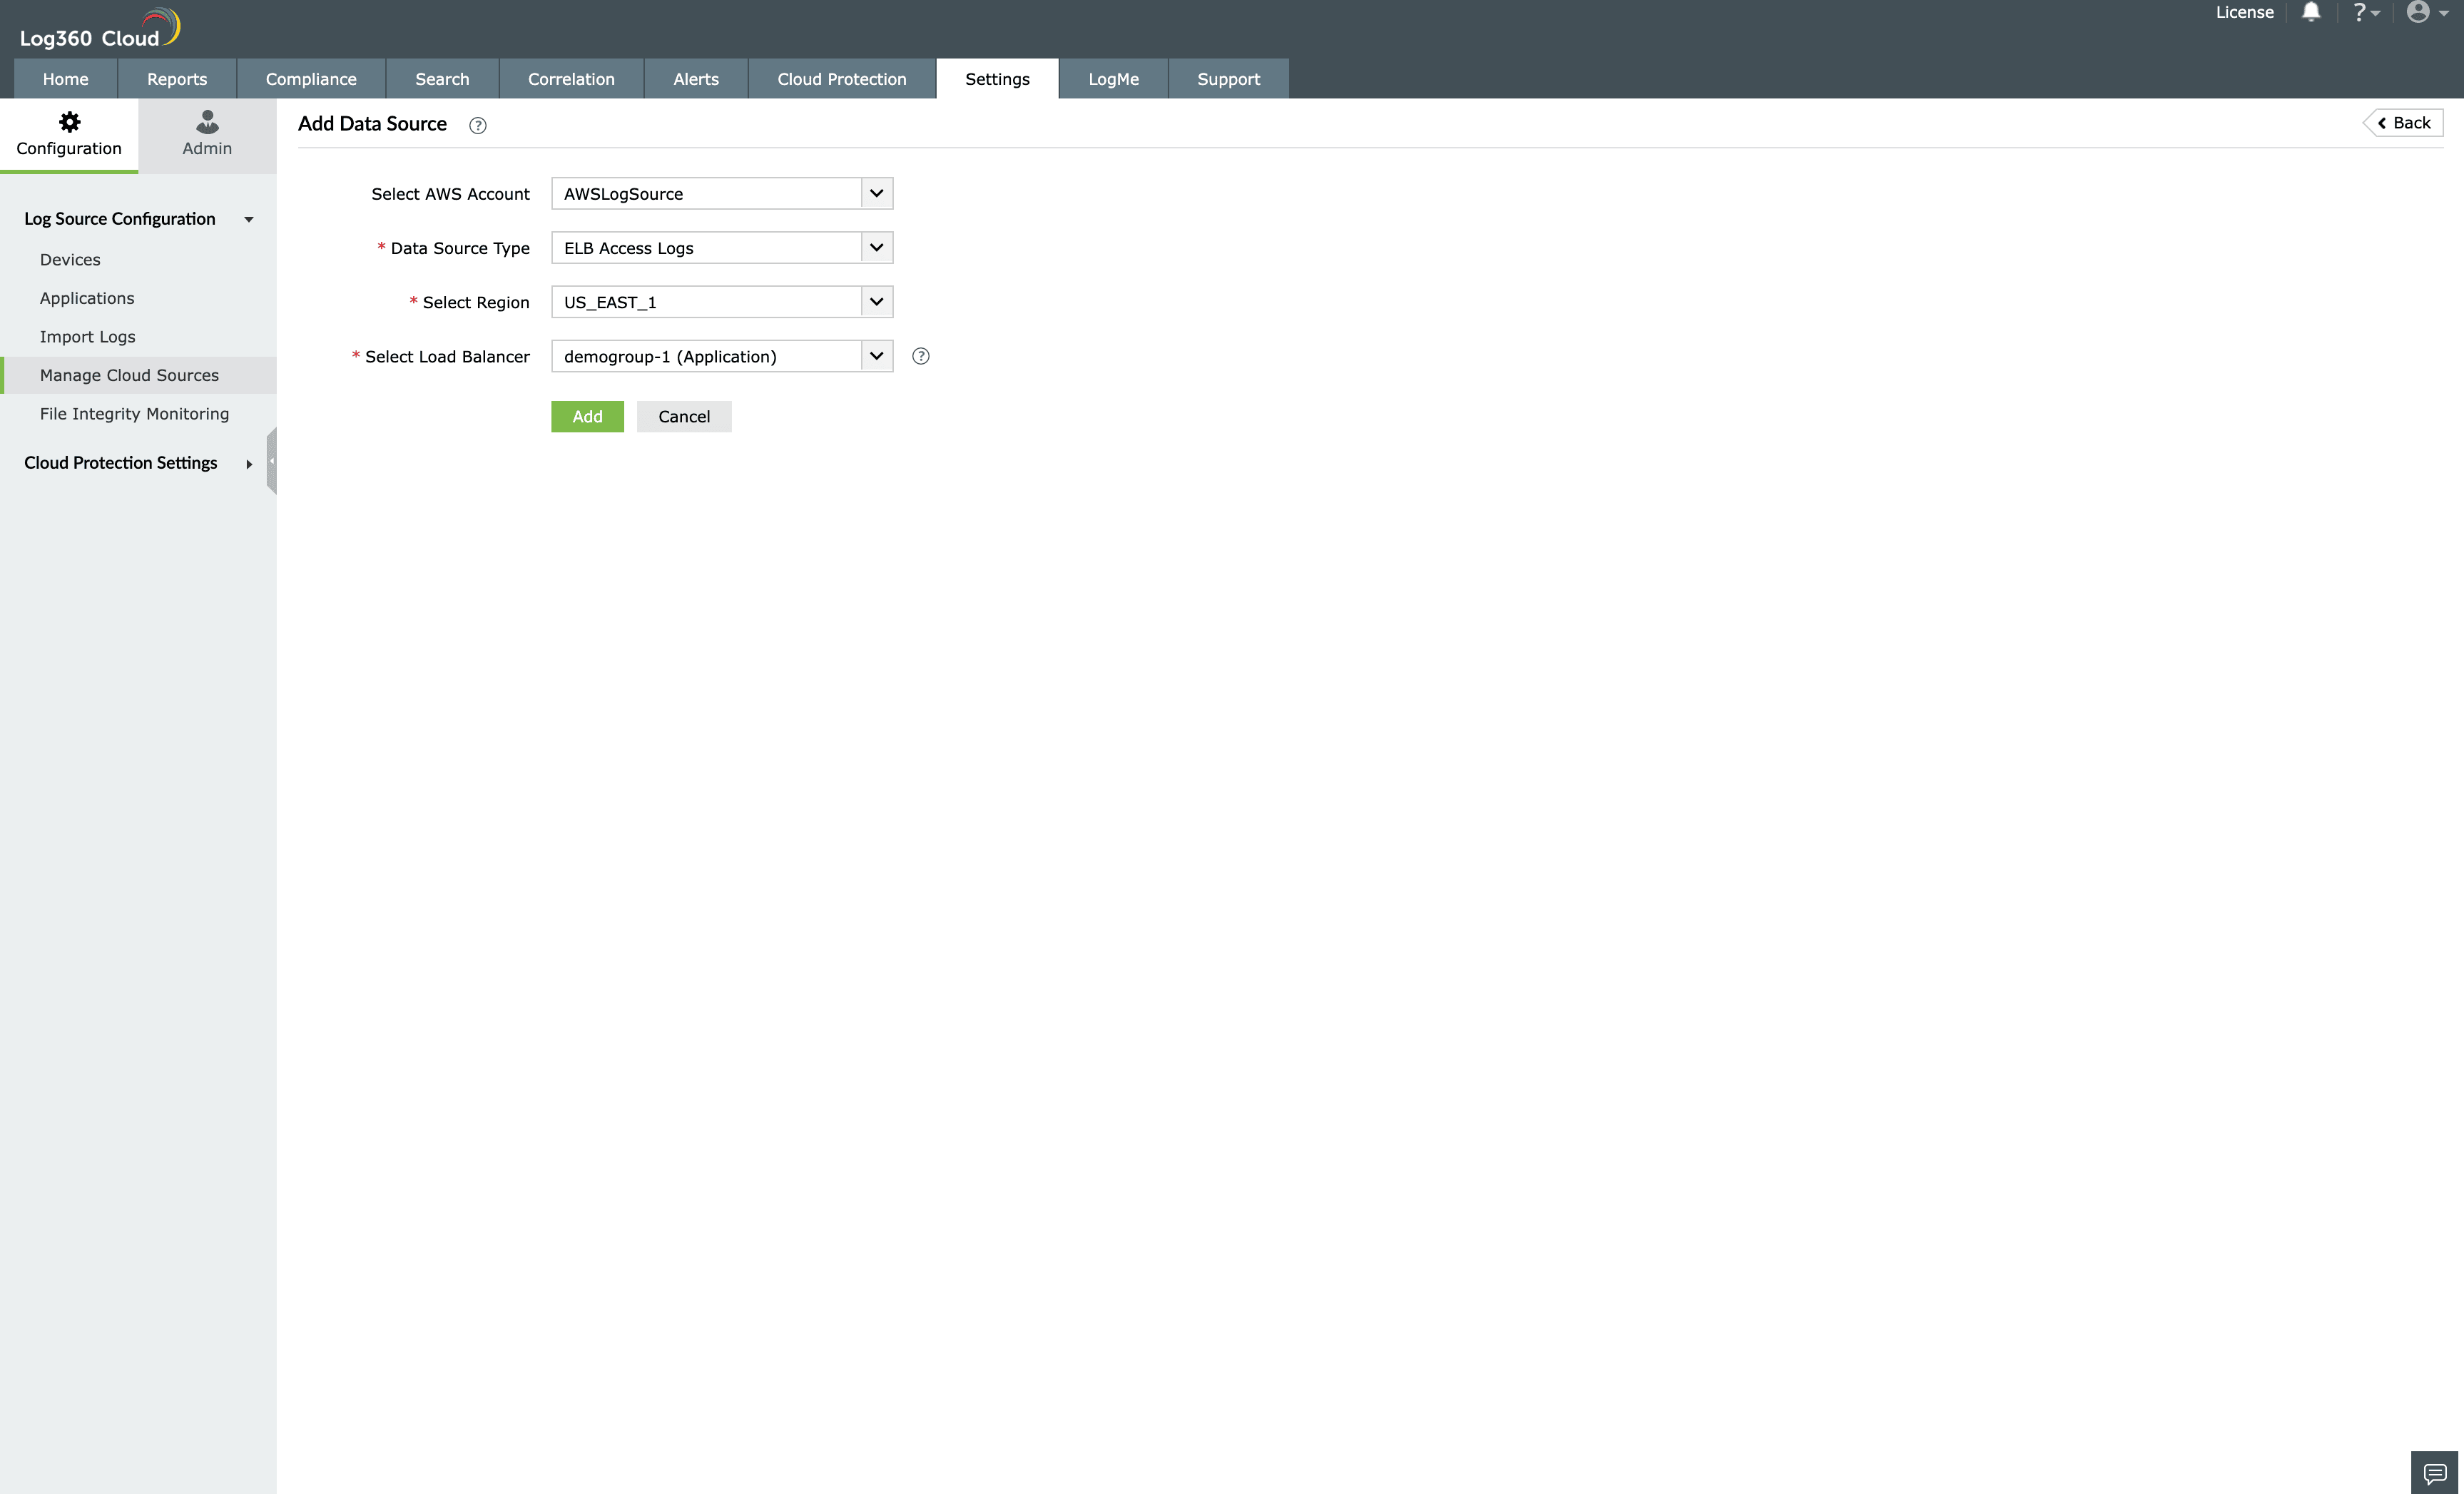The image size is (2464, 1494).
Task: Collapse the sidebar with the handle arrow
Action: (x=271, y=461)
